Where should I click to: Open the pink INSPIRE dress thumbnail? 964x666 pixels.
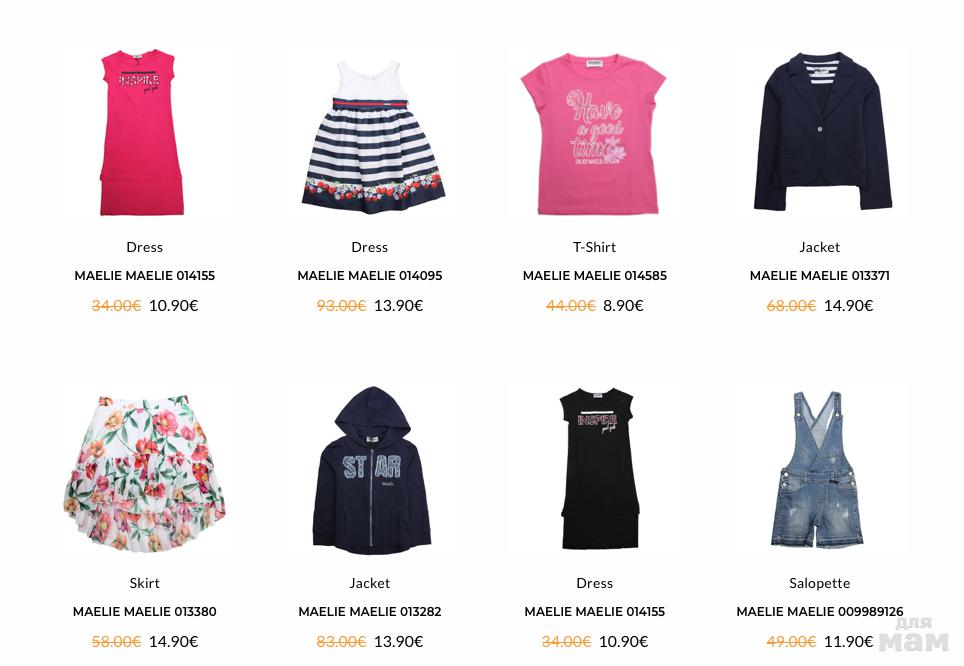tap(142, 133)
